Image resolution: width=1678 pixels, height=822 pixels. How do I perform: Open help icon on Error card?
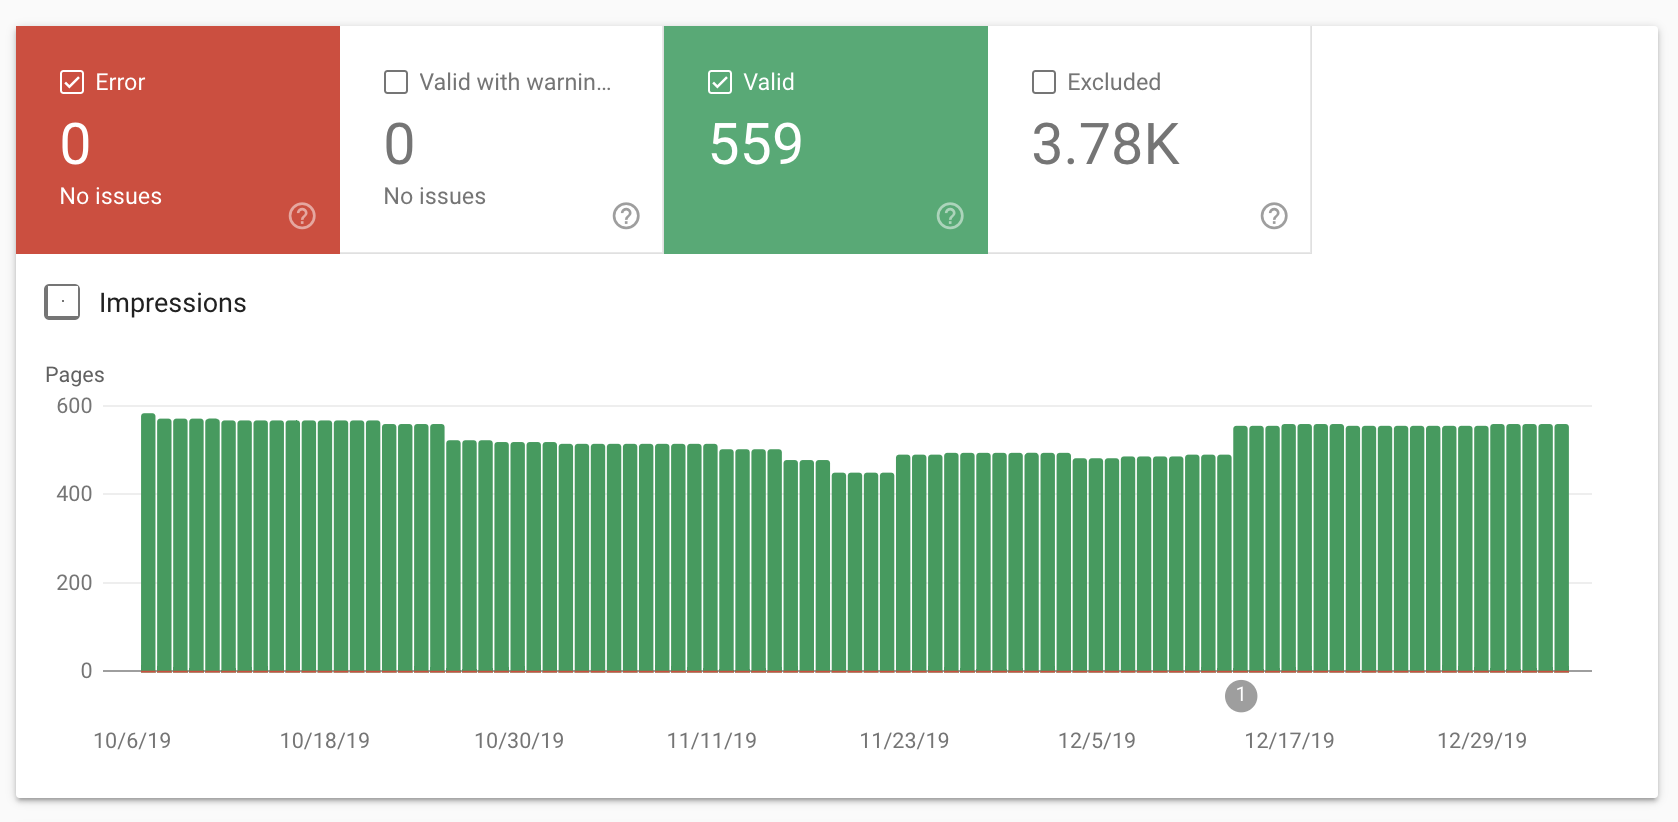point(302,216)
